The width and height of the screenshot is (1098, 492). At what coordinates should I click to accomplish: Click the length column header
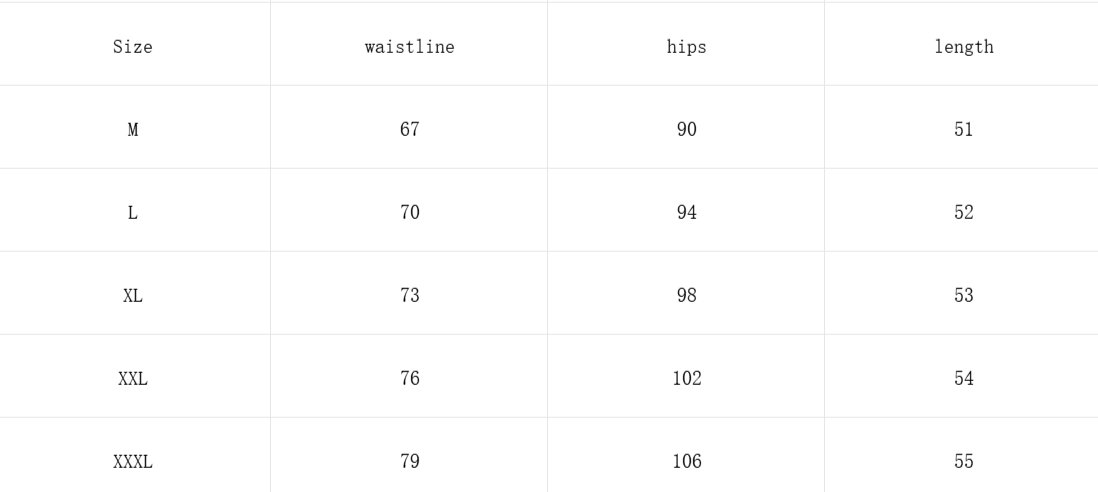pyautogui.click(x=963, y=47)
